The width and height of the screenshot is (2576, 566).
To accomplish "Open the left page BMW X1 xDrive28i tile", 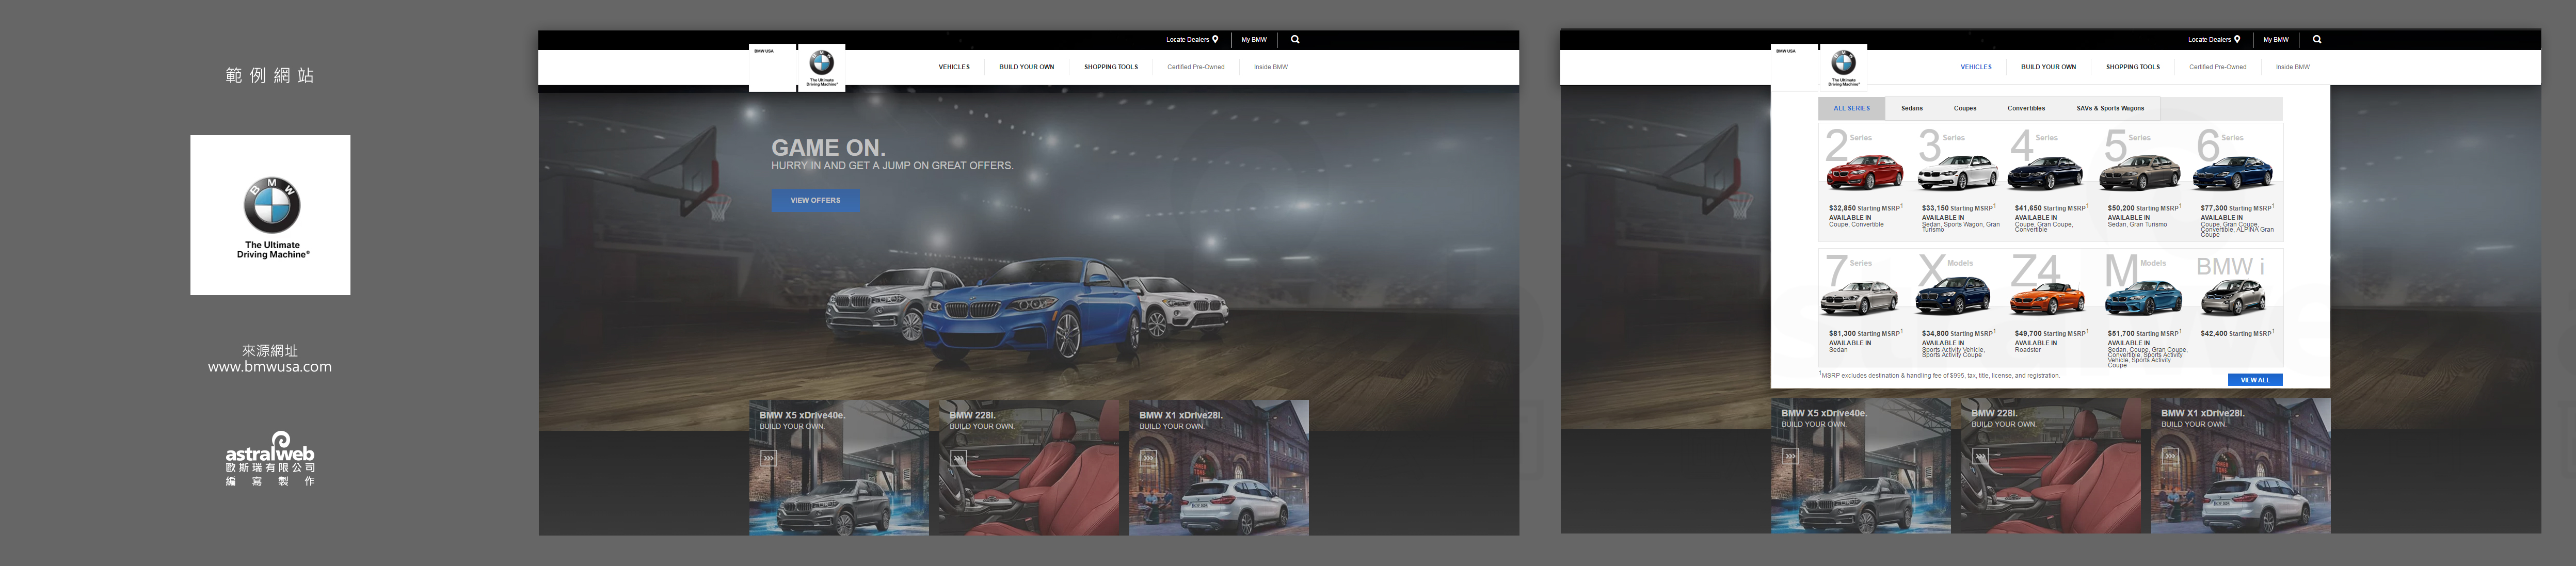I will [1219, 468].
